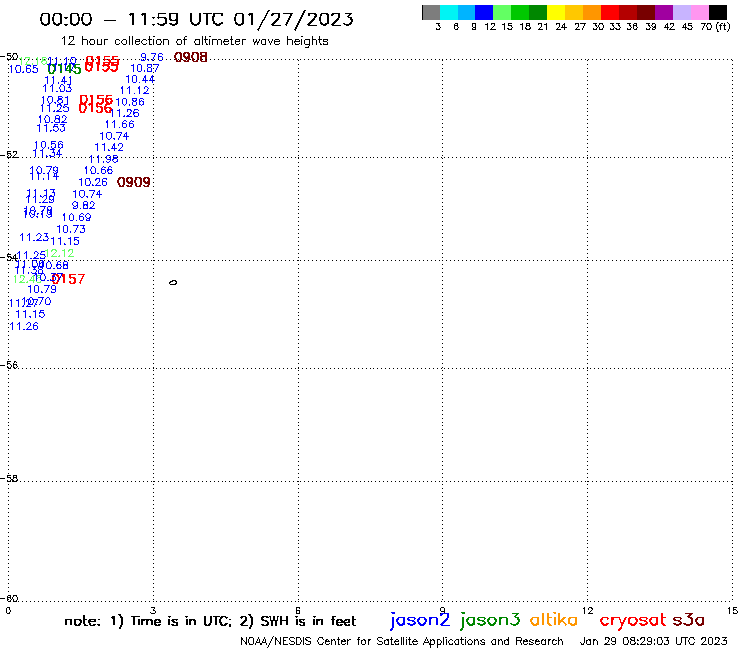Click the longitude axis label 15
This screenshot has width=740, height=650.
click(x=732, y=611)
